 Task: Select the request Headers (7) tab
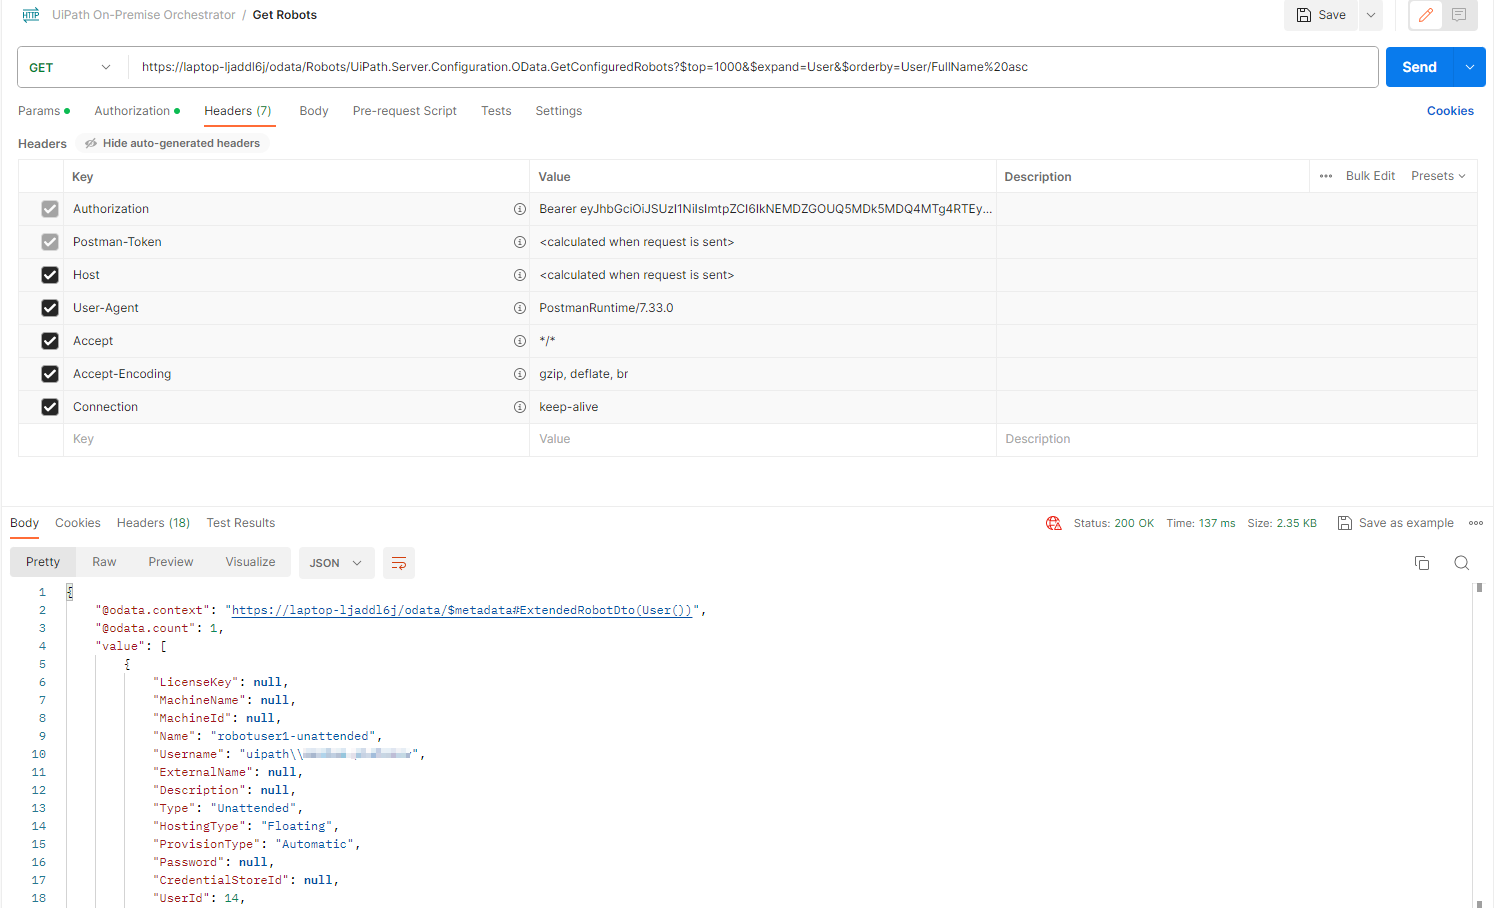click(x=238, y=111)
